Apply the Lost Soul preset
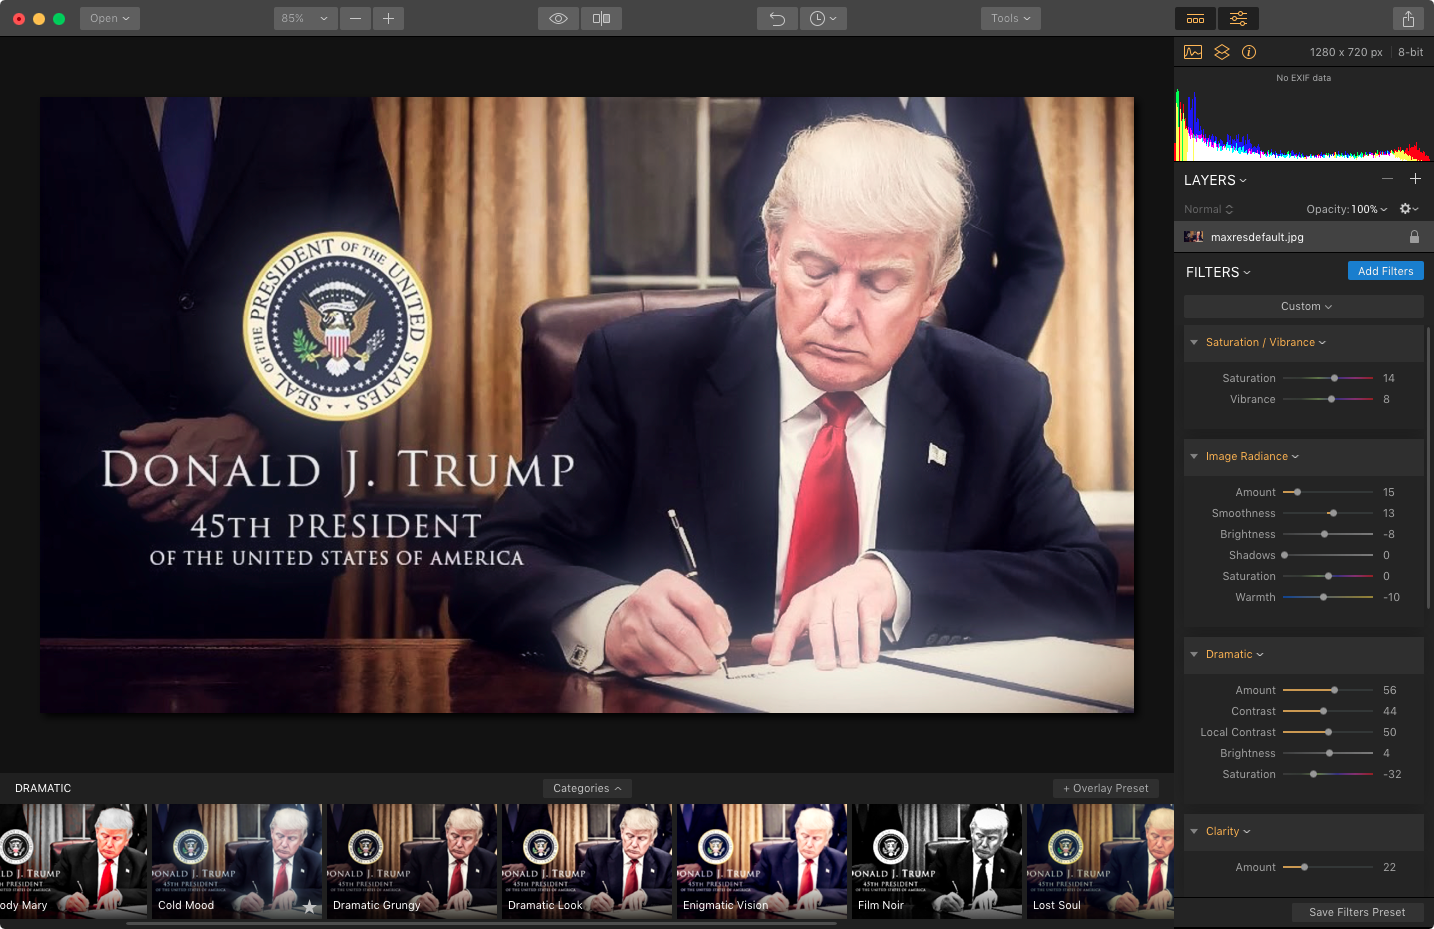 tap(1100, 861)
